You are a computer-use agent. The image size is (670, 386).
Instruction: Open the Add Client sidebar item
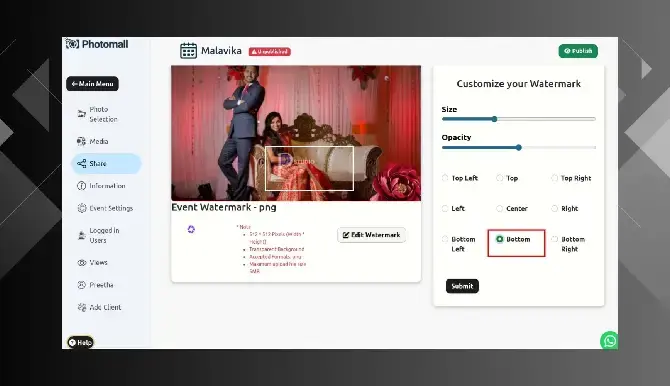coord(100,307)
